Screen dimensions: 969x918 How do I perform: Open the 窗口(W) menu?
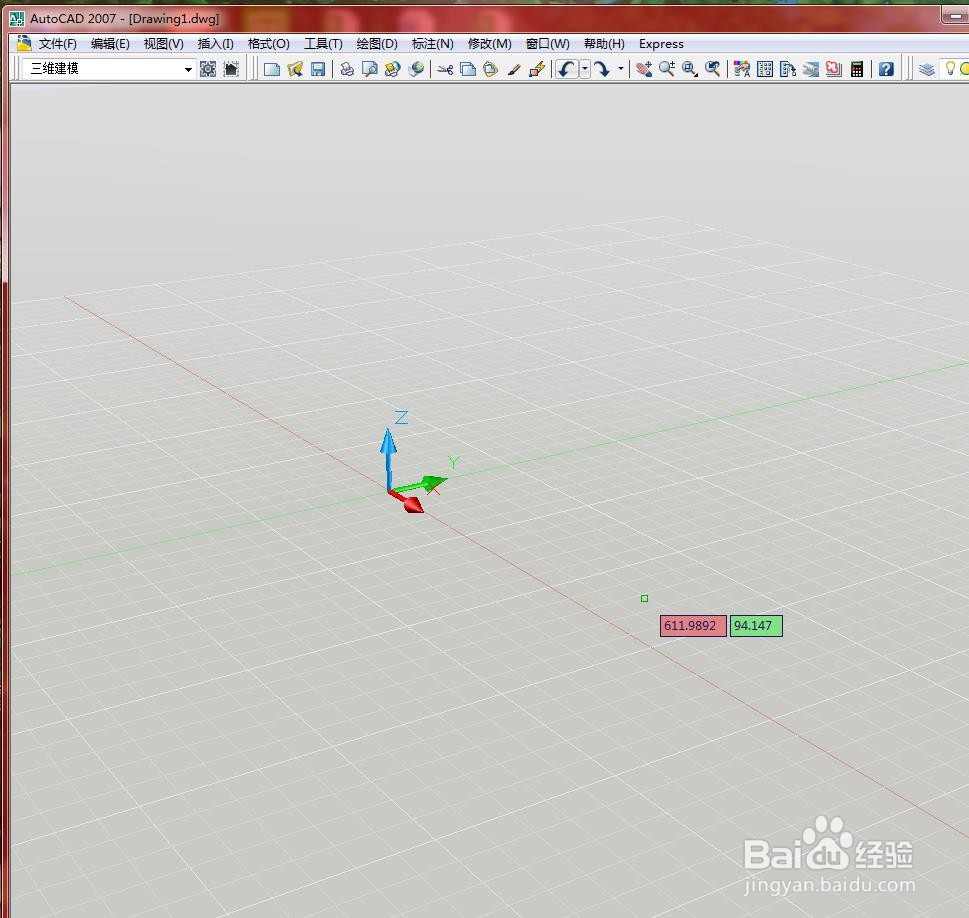coord(548,44)
